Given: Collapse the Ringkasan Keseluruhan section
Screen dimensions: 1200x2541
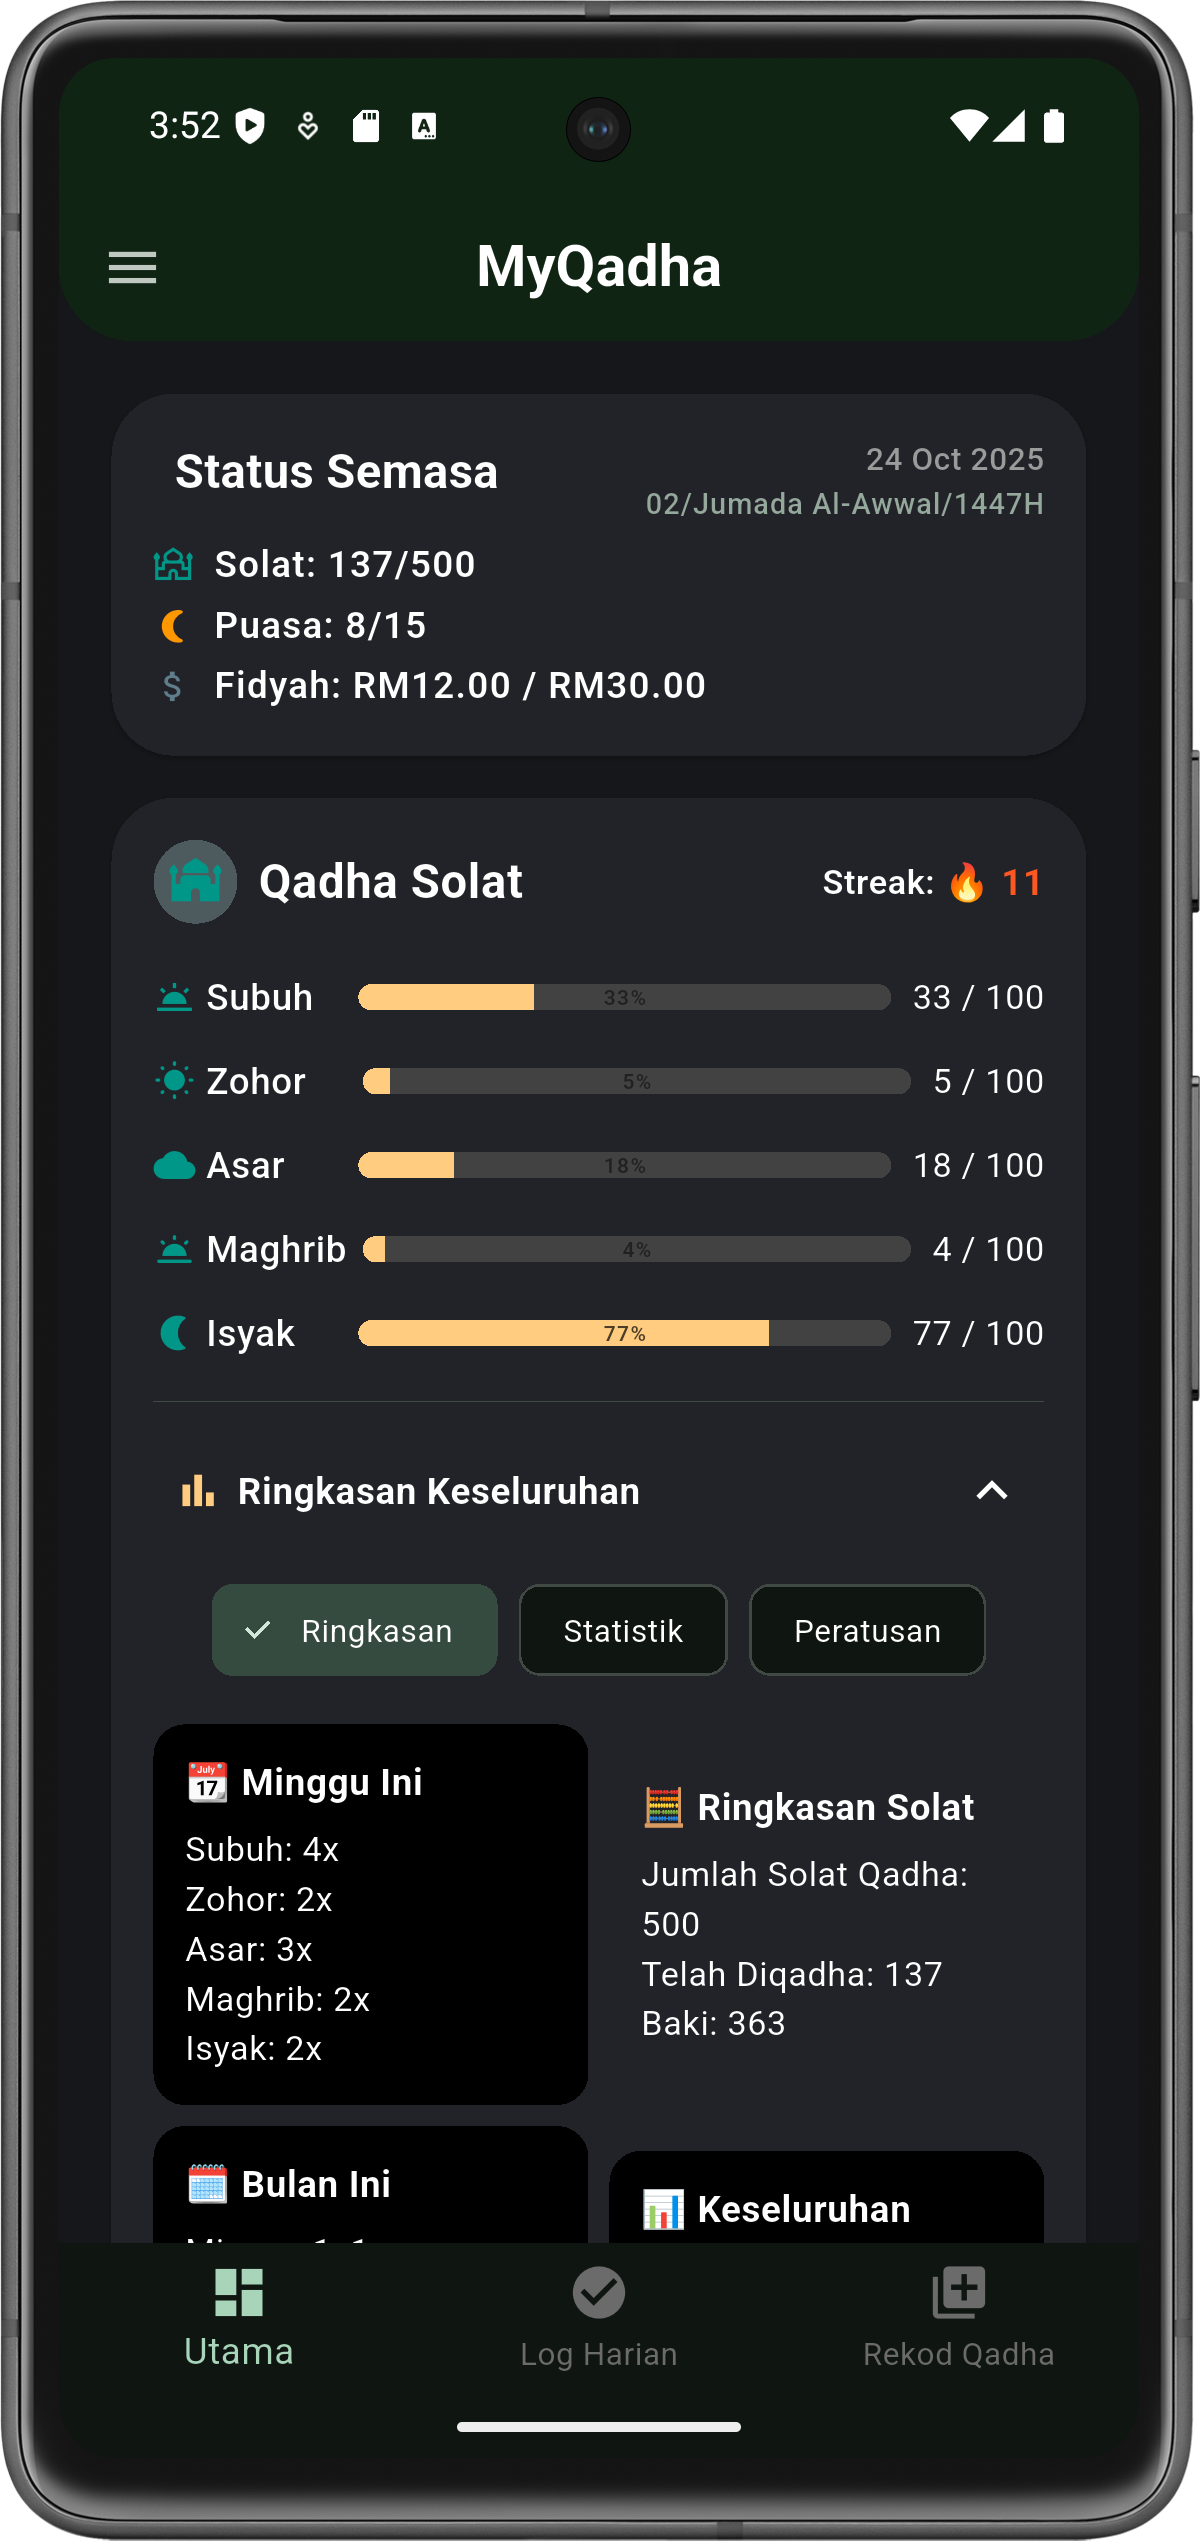Looking at the screenshot, I should coord(991,1491).
